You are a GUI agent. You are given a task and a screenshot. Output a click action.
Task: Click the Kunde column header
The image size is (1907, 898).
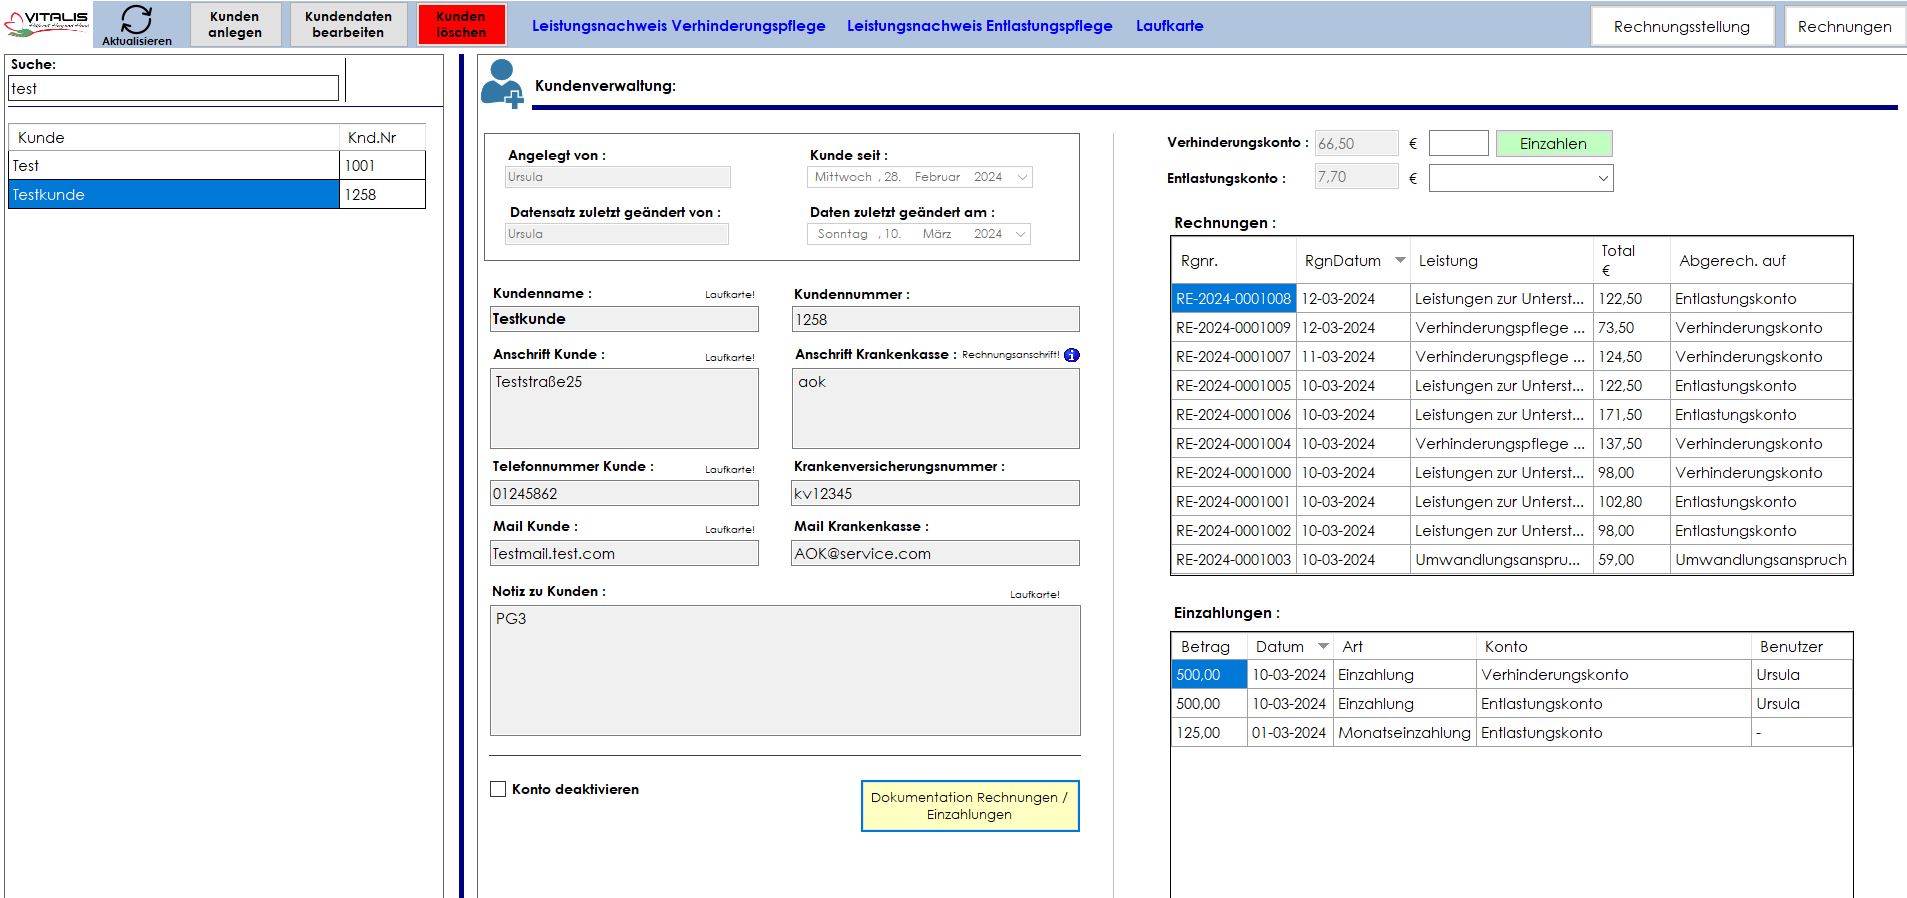[174, 138]
